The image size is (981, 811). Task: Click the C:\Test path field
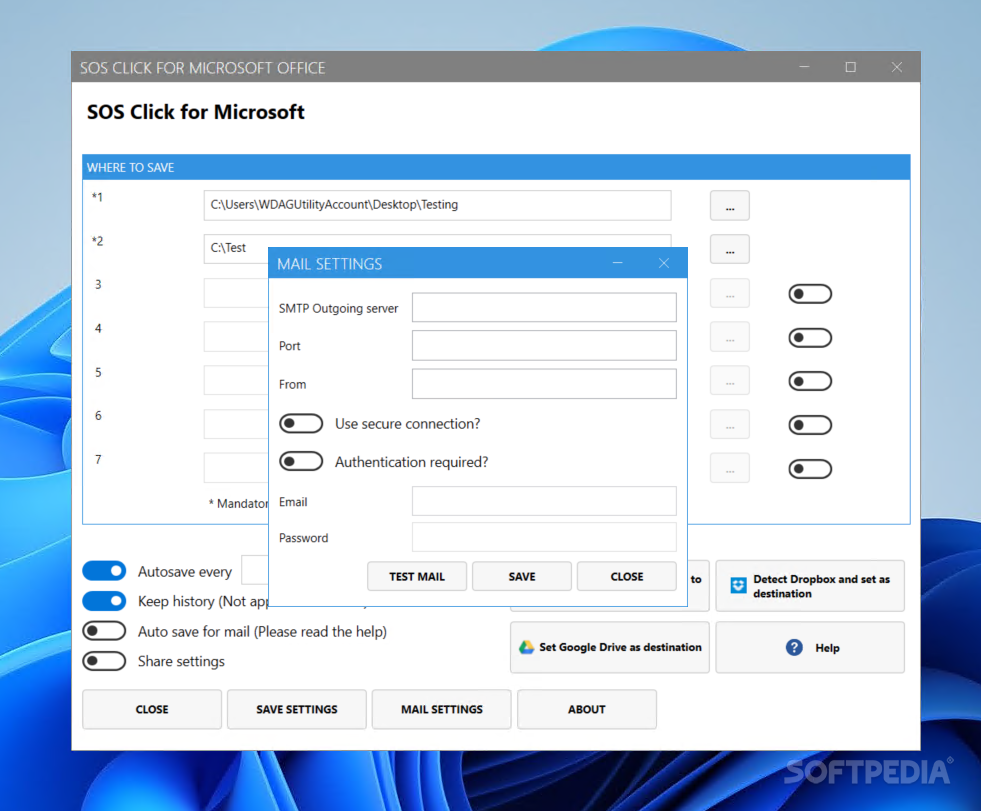click(x=236, y=249)
